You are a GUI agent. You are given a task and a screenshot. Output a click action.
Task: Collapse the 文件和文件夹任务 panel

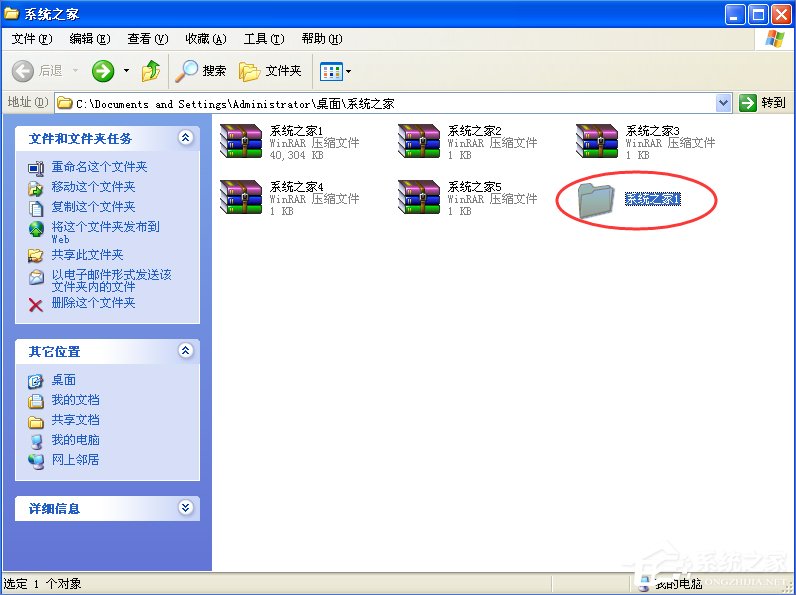click(x=185, y=138)
